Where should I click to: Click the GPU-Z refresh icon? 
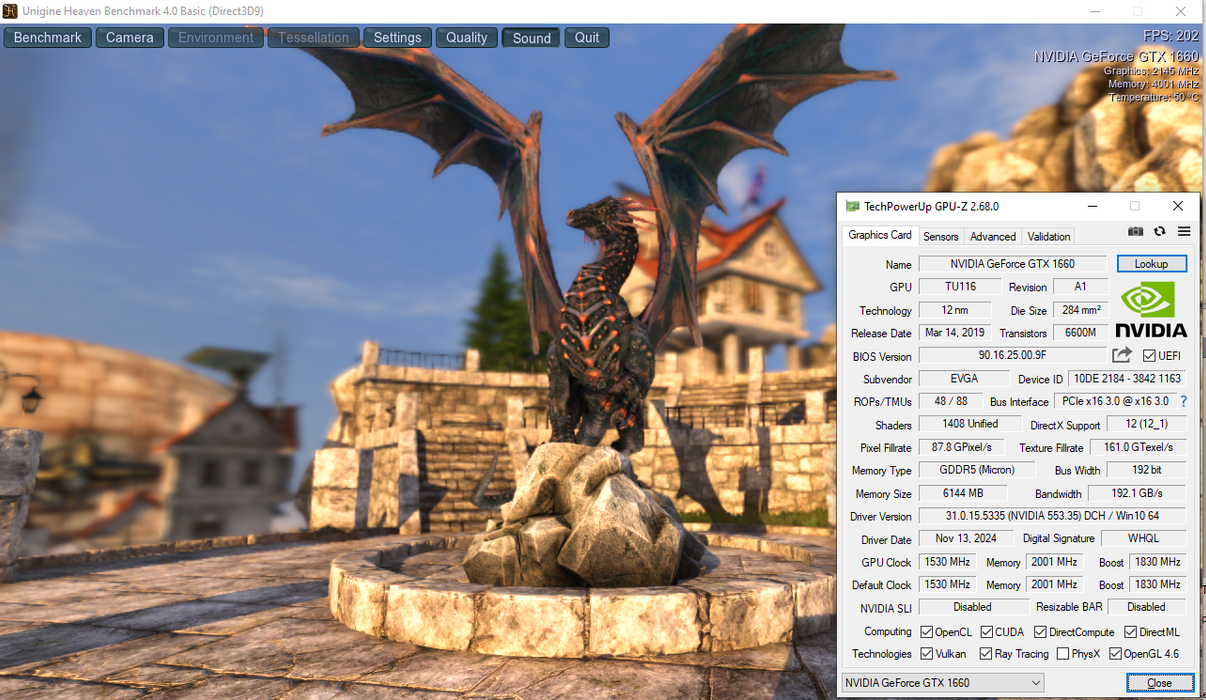click(x=1159, y=232)
